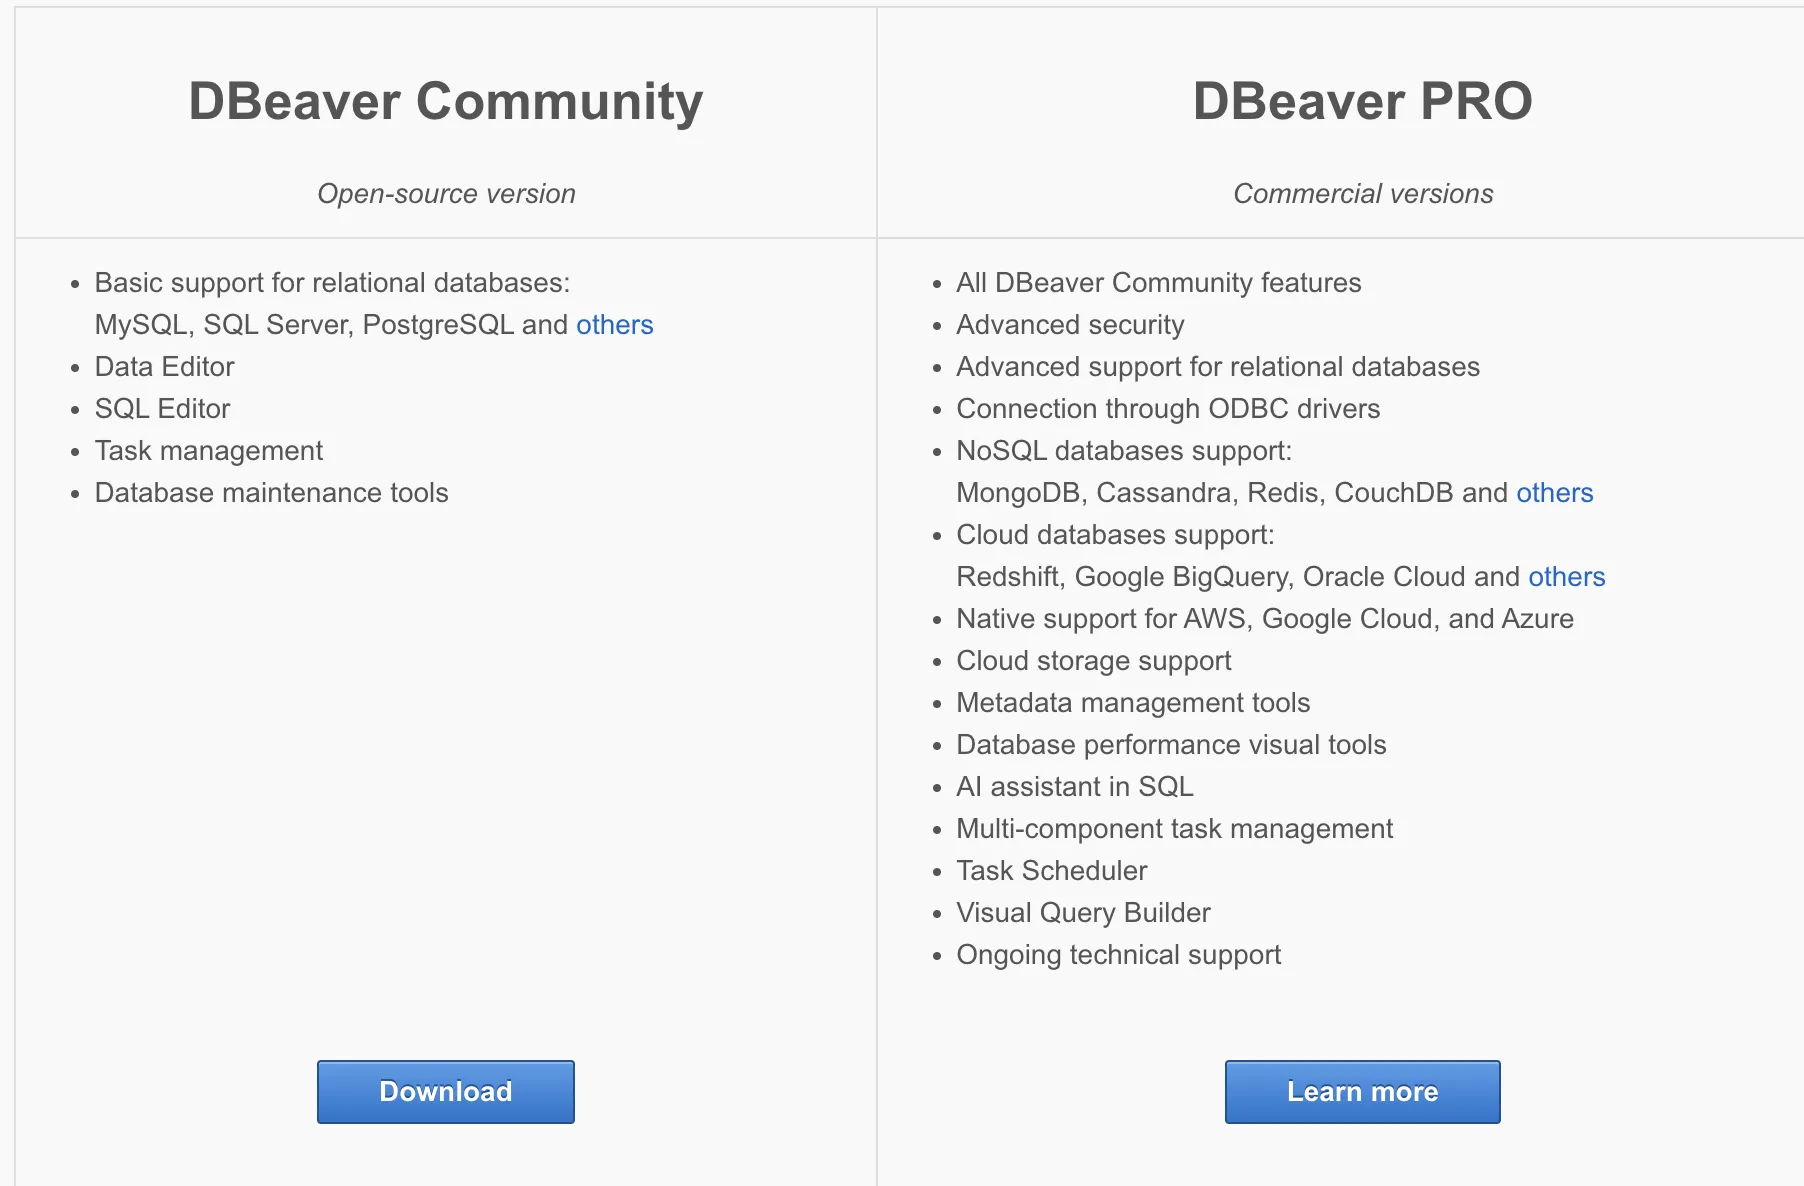Click 'Task Scheduler' list item

[1052, 871]
